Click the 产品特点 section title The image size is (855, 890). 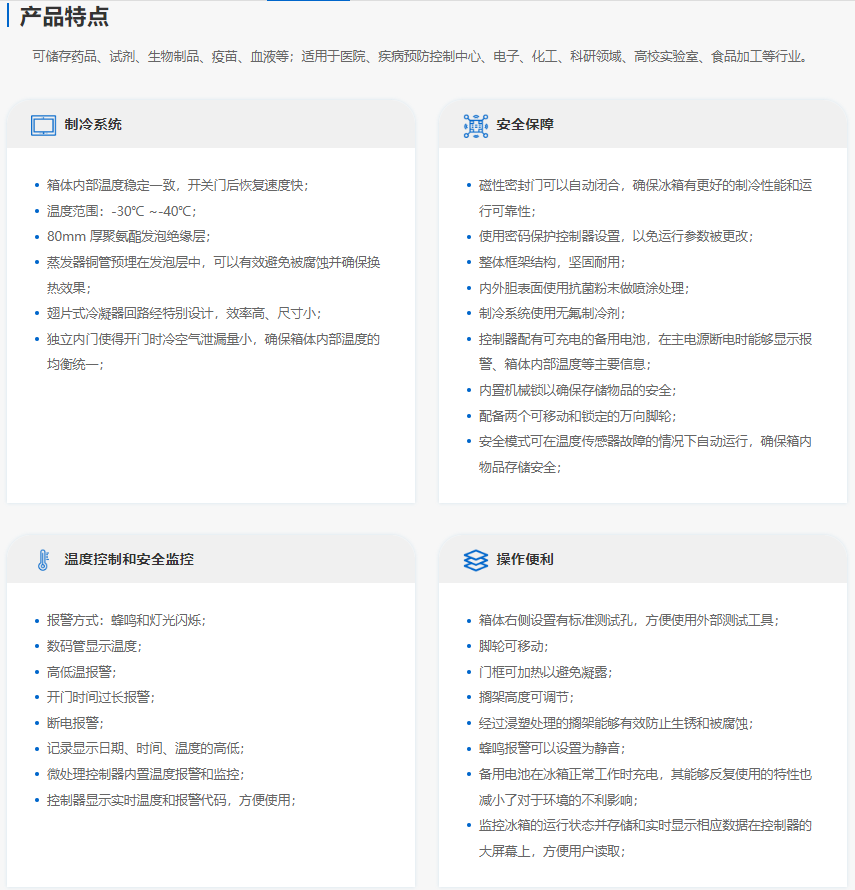coord(65,17)
